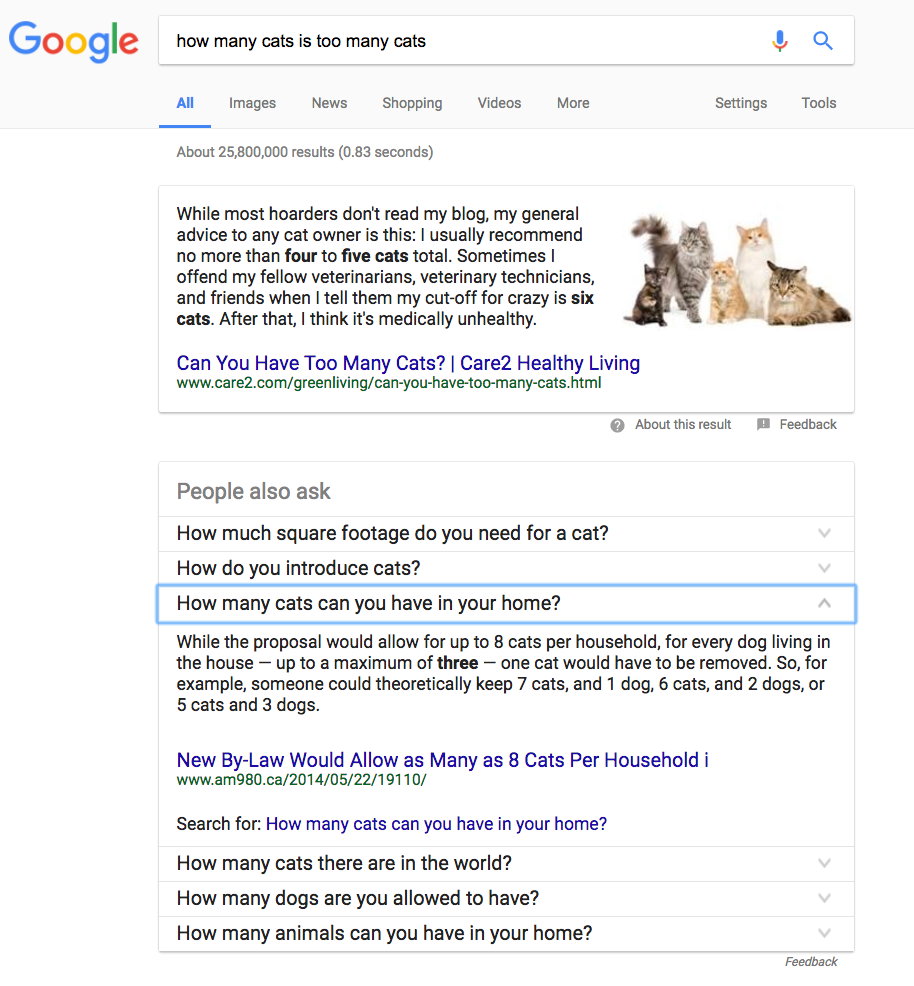Viewport: 914px width, 986px height.
Task: Switch to the News tab
Action: (329, 103)
